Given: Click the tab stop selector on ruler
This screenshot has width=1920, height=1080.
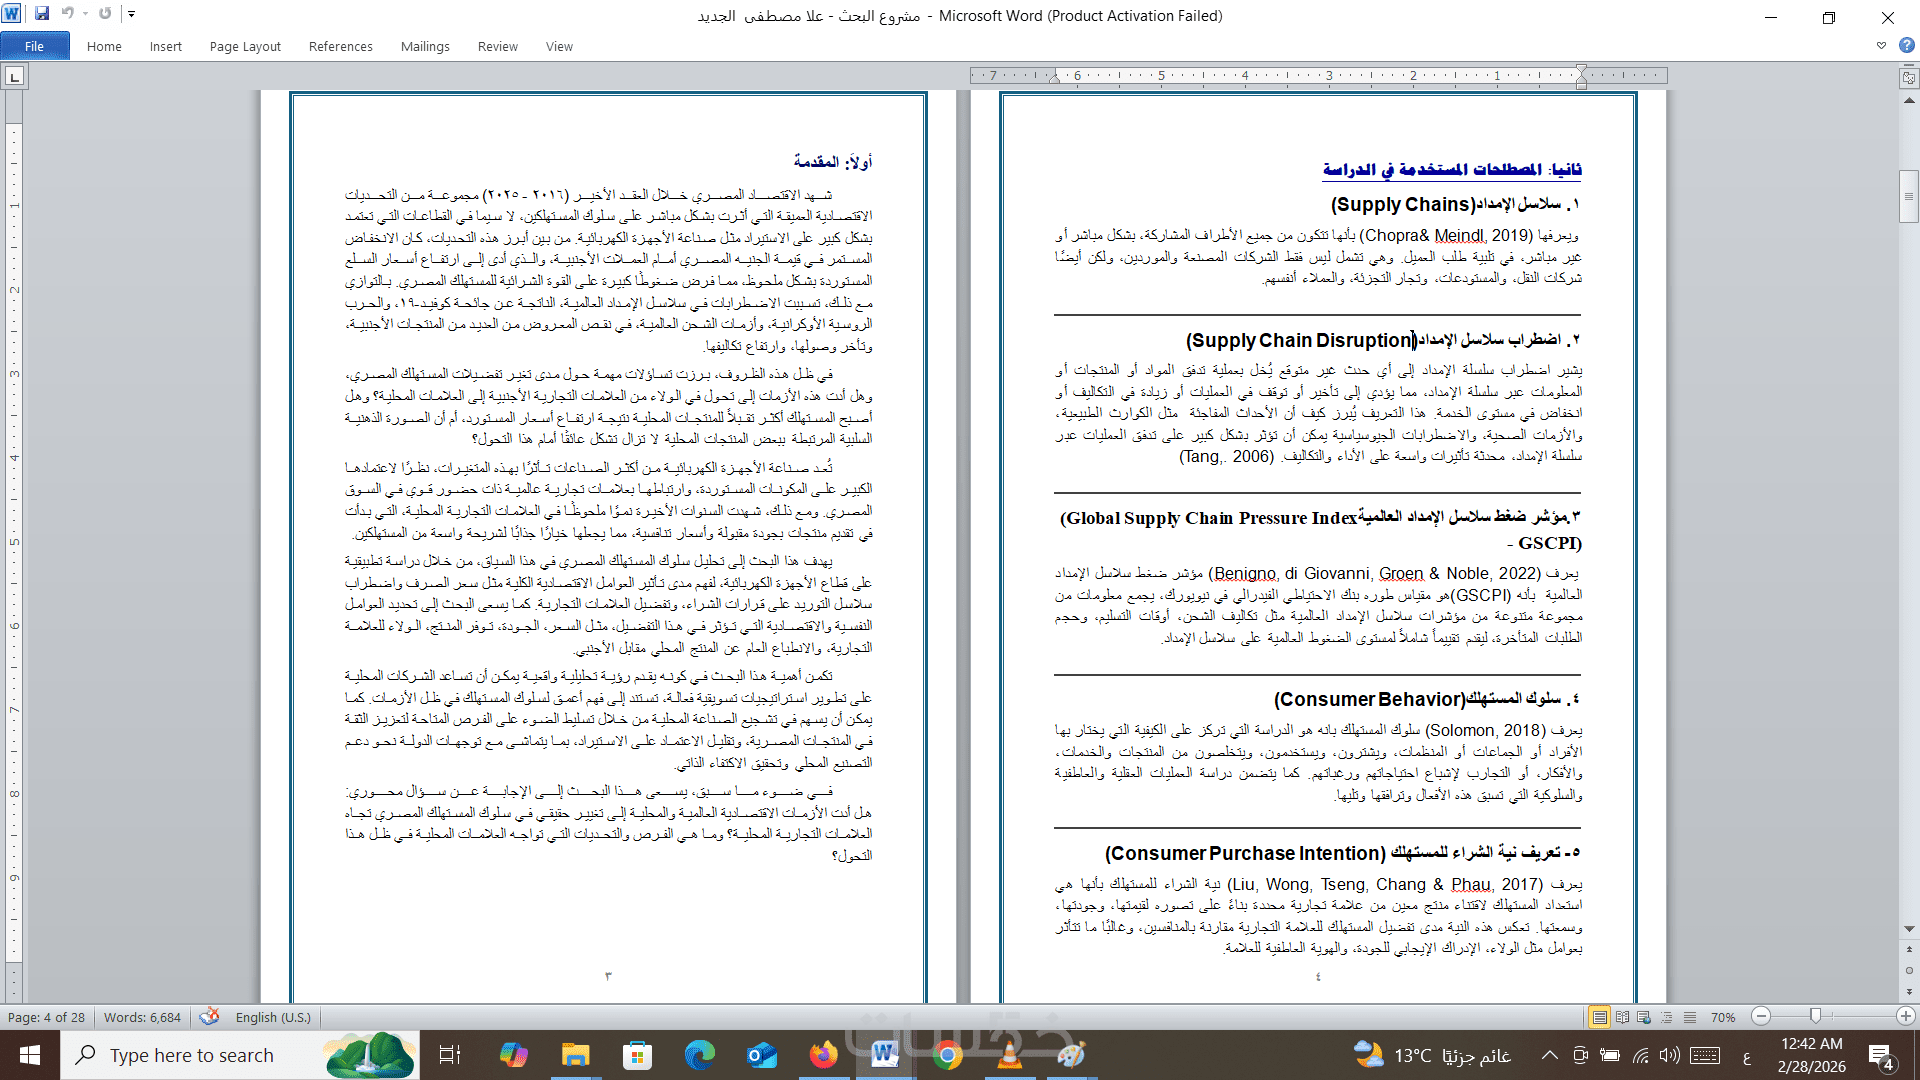Looking at the screenshot, I should [14, 76].
